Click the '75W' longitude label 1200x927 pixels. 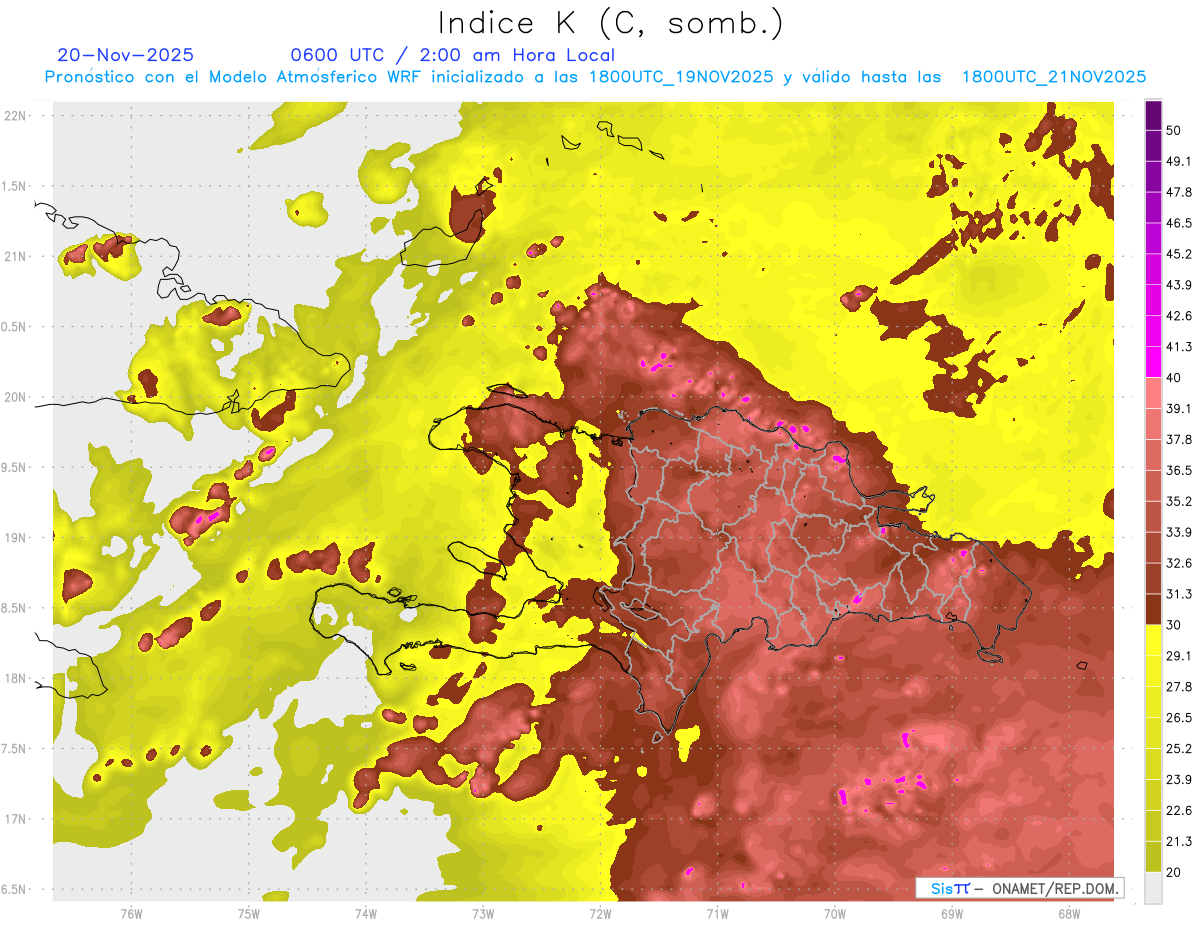248,913
